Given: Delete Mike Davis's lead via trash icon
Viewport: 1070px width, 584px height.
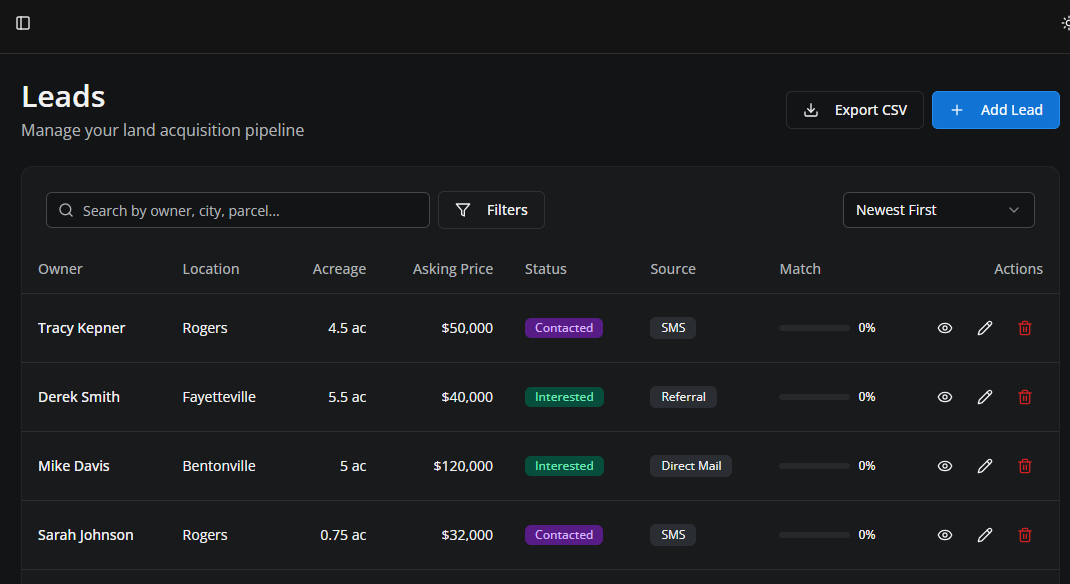Looking at the screenshot, I should pyautogui.click(x=1024, y=465).
